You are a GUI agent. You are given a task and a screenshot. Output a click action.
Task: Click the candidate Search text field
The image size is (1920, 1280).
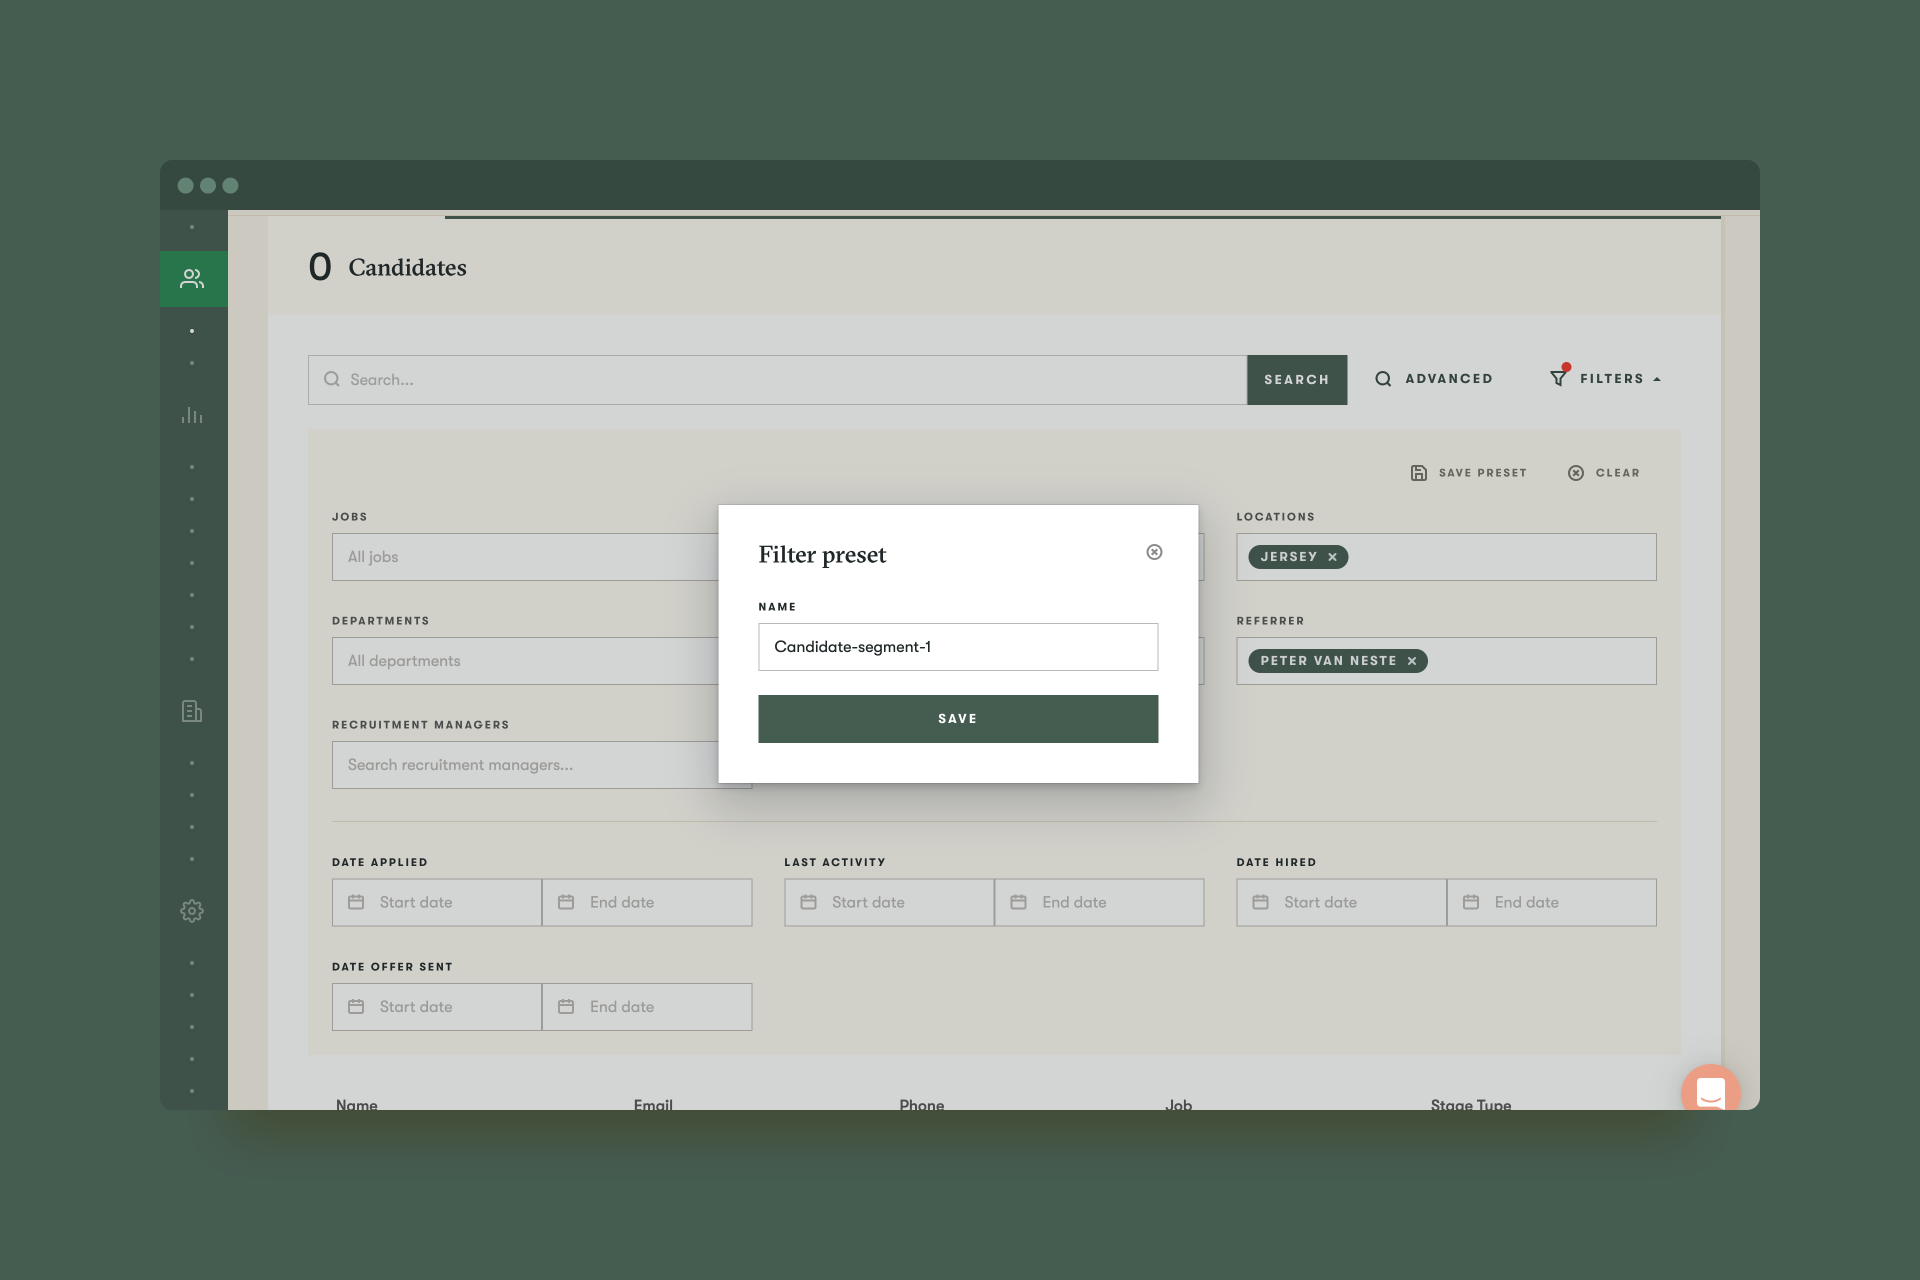coord(780,380)
